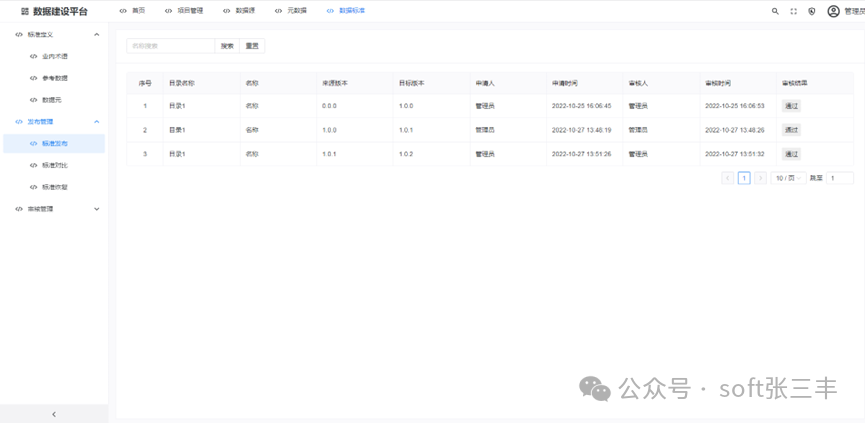The width and height of the screenshot is (865, 423).
Task: Click the code icon beside 首页
Action: pos(123,11)
